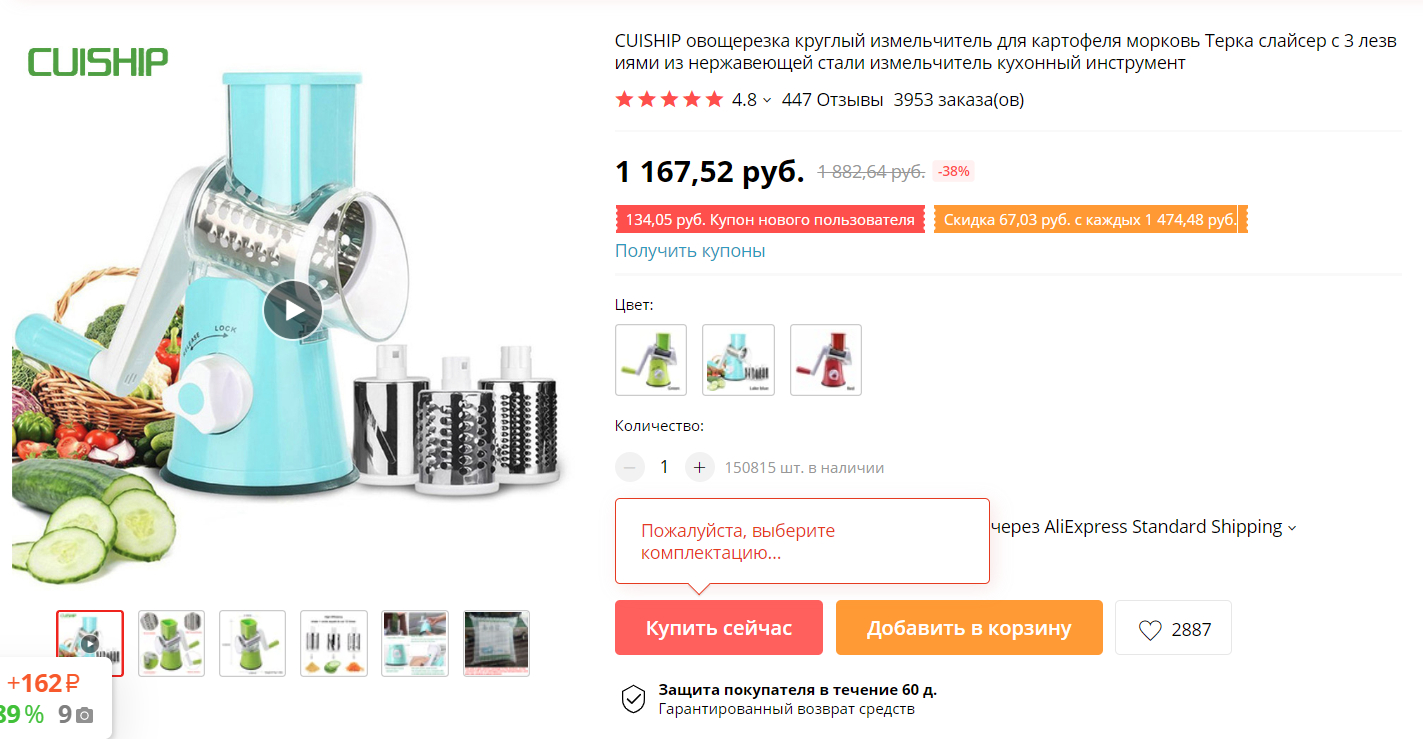
Task: Expand the 4.8 rating breakdown chevron
Action: [767, 100]
